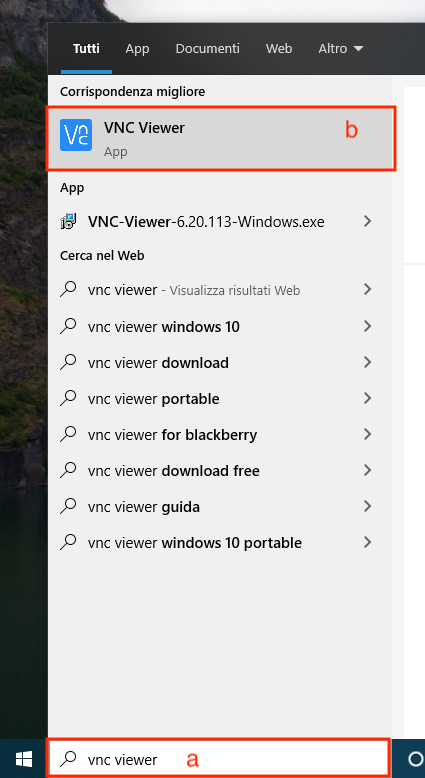This screenshot has height=778, width=425.
Task: Click the Windows Start logo
Action: pyautogui.click(x=23, y=759)
